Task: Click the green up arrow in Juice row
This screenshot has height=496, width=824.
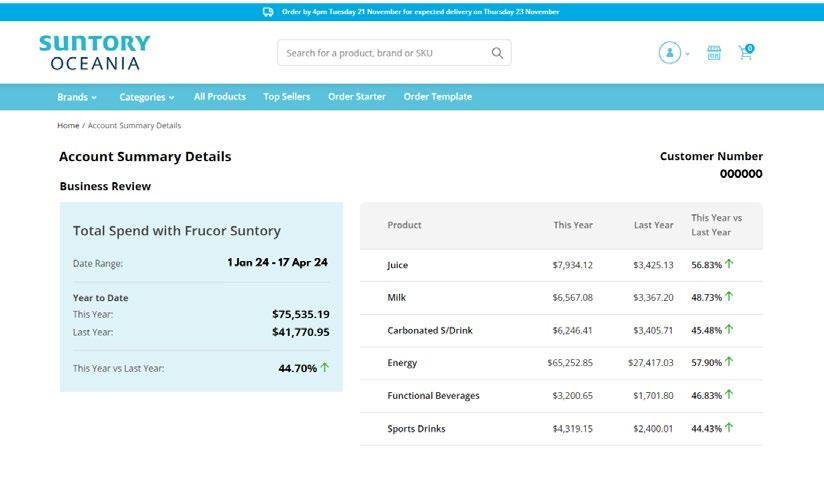Action: 729,264
